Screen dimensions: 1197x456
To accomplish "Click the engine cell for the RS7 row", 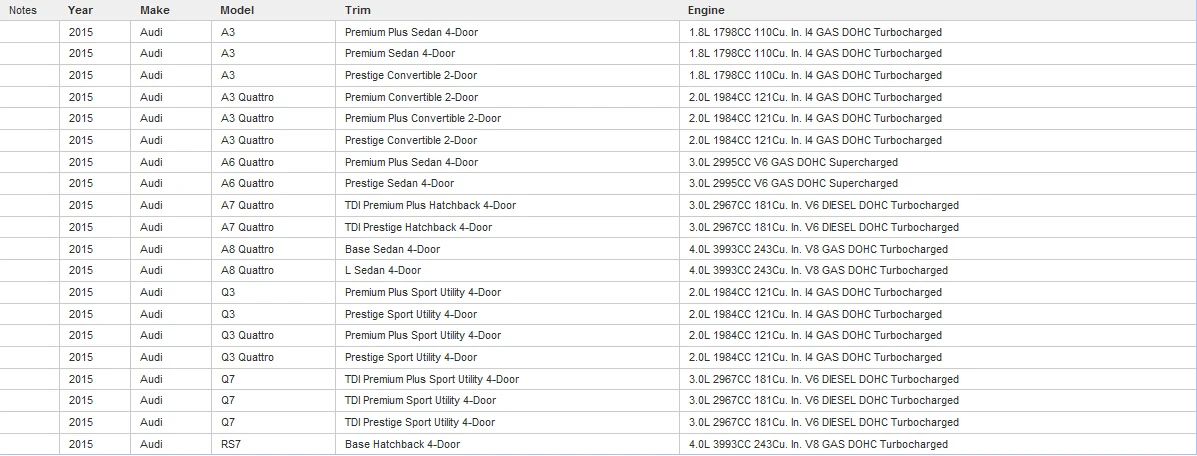I will [x=818, y=445].
